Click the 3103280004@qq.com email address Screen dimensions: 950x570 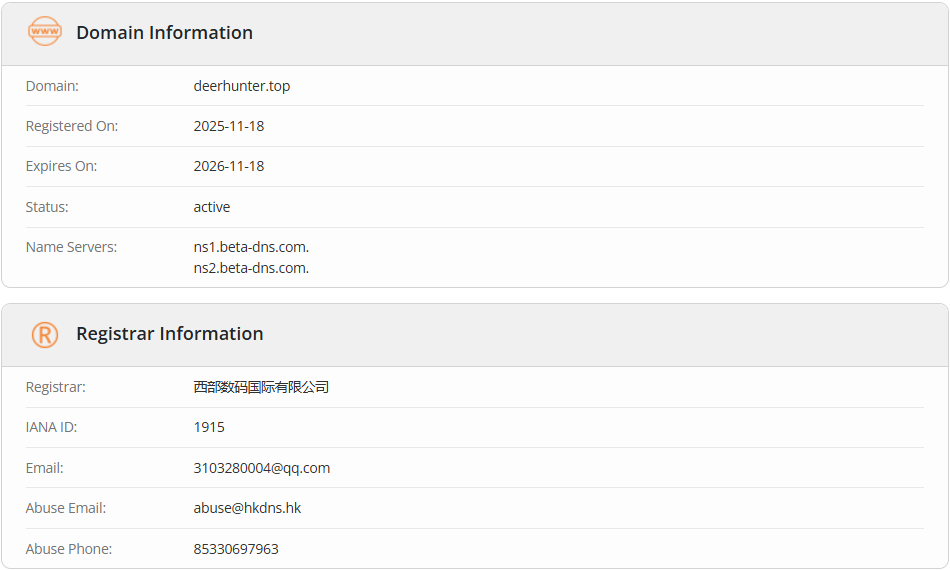point(262,468)
